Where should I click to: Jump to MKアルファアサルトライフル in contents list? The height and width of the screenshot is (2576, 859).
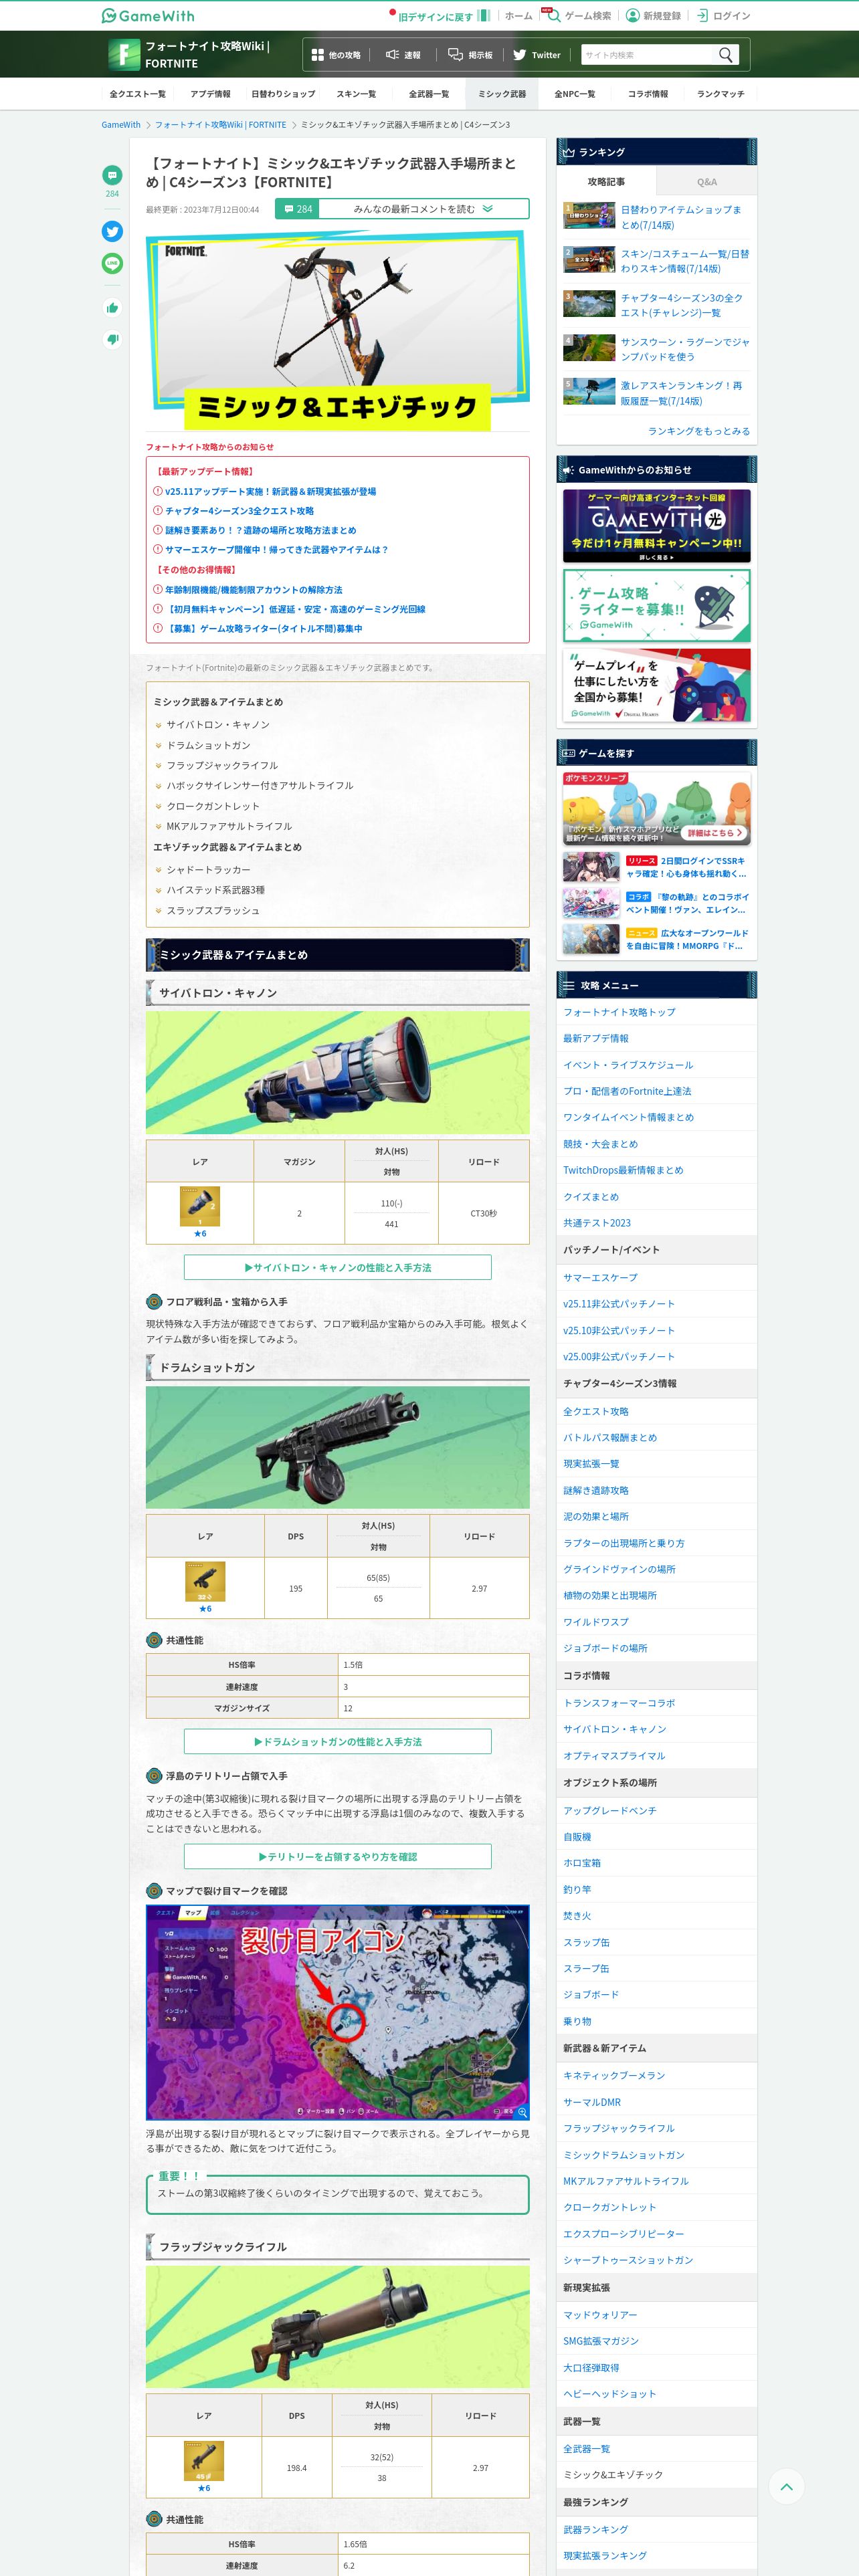coord(229,826)
